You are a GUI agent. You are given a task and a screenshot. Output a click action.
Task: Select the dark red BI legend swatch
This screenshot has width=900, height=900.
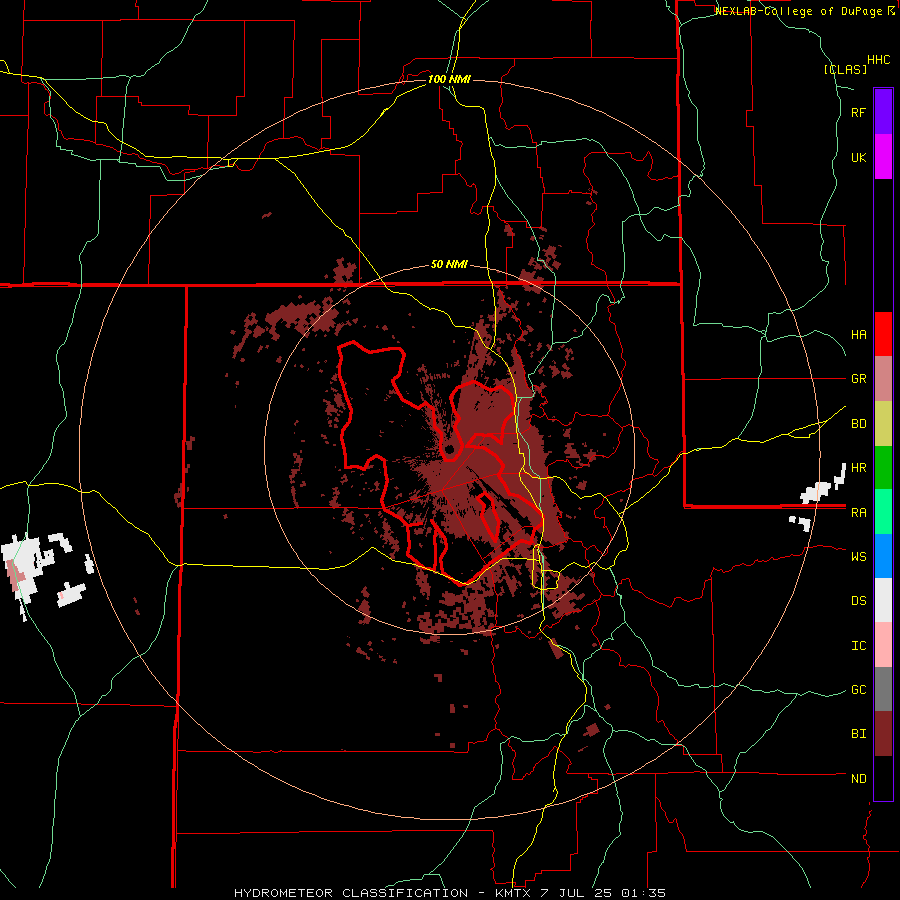coord(883,734)
